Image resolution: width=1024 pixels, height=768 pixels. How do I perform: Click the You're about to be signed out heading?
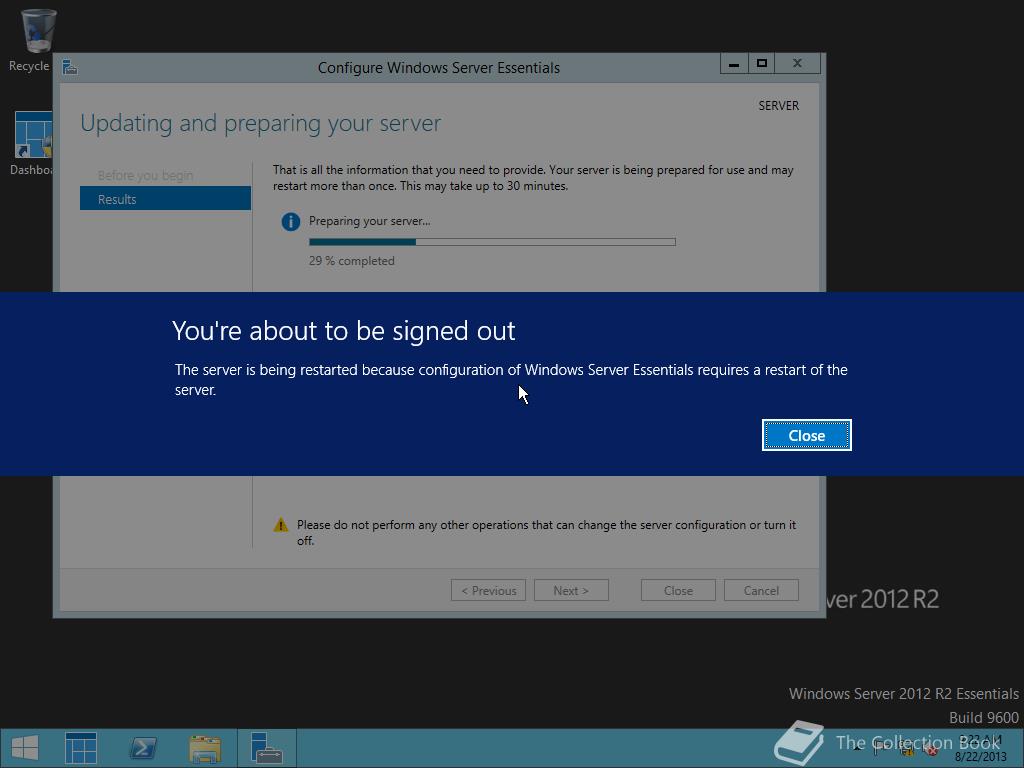tap(344, 330)
